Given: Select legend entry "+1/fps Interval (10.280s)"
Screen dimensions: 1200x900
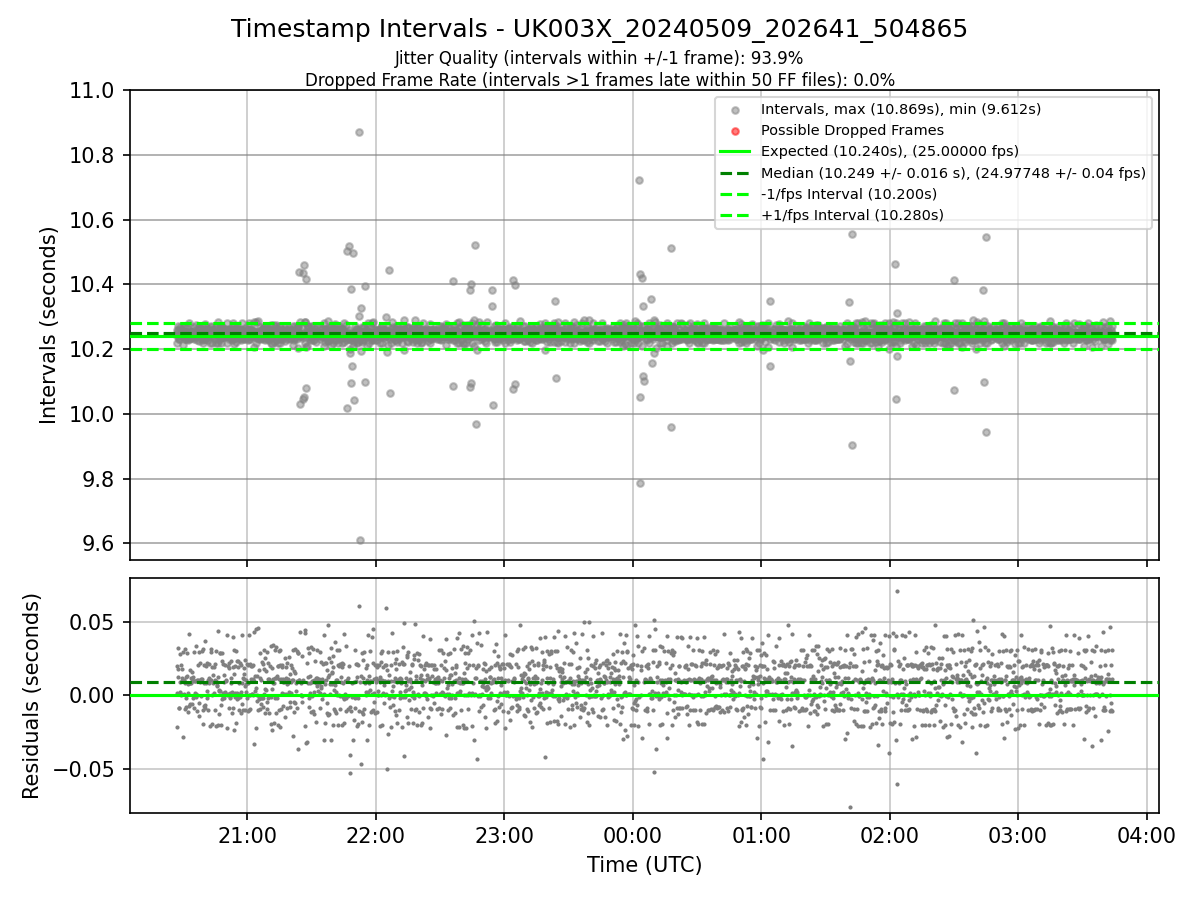Looking at the screenshot, I should pyautogui.click(x=852, y=215).
